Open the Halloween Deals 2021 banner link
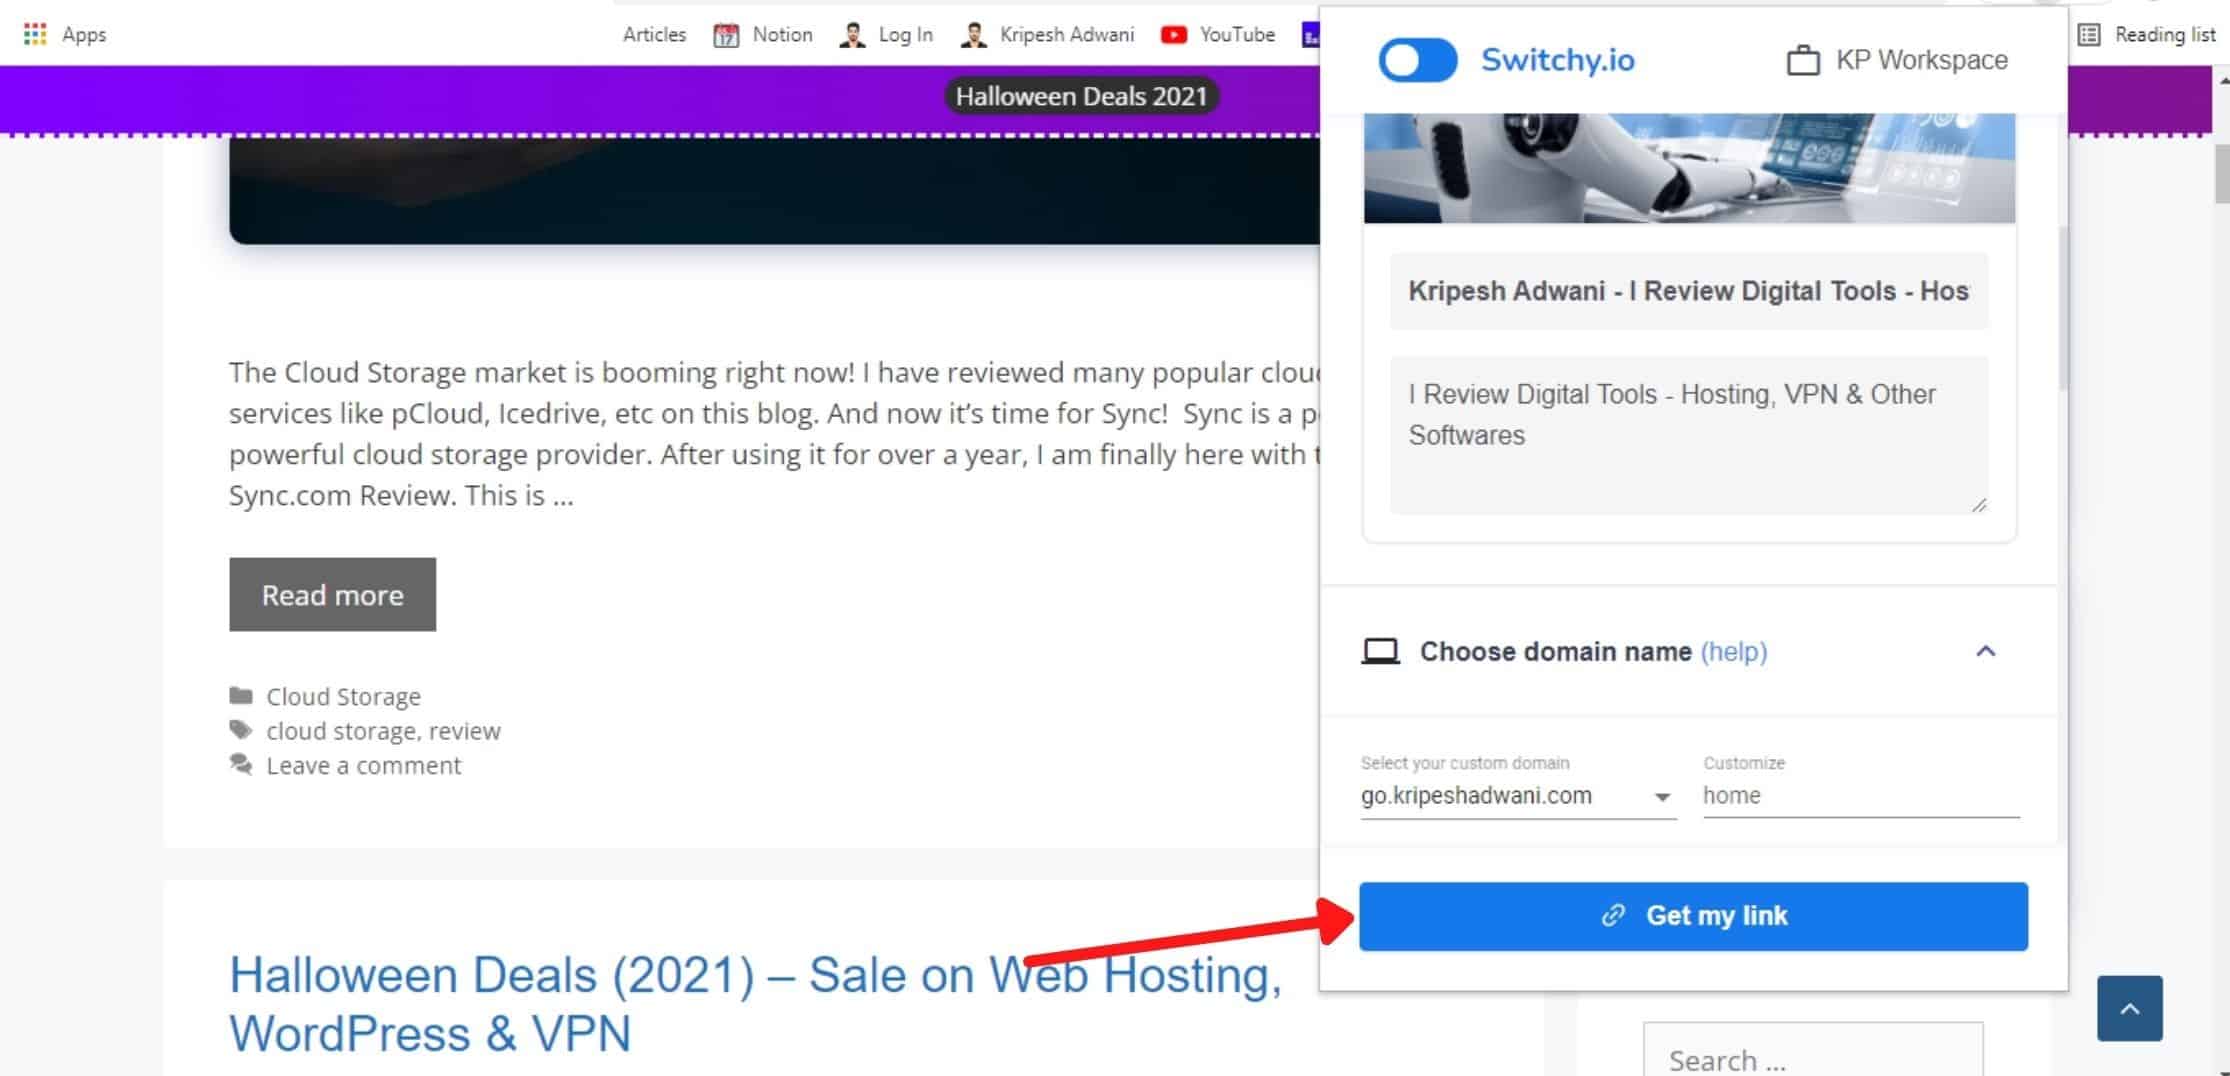Screen dimensions: 2230x1076 click(1081, 96)
